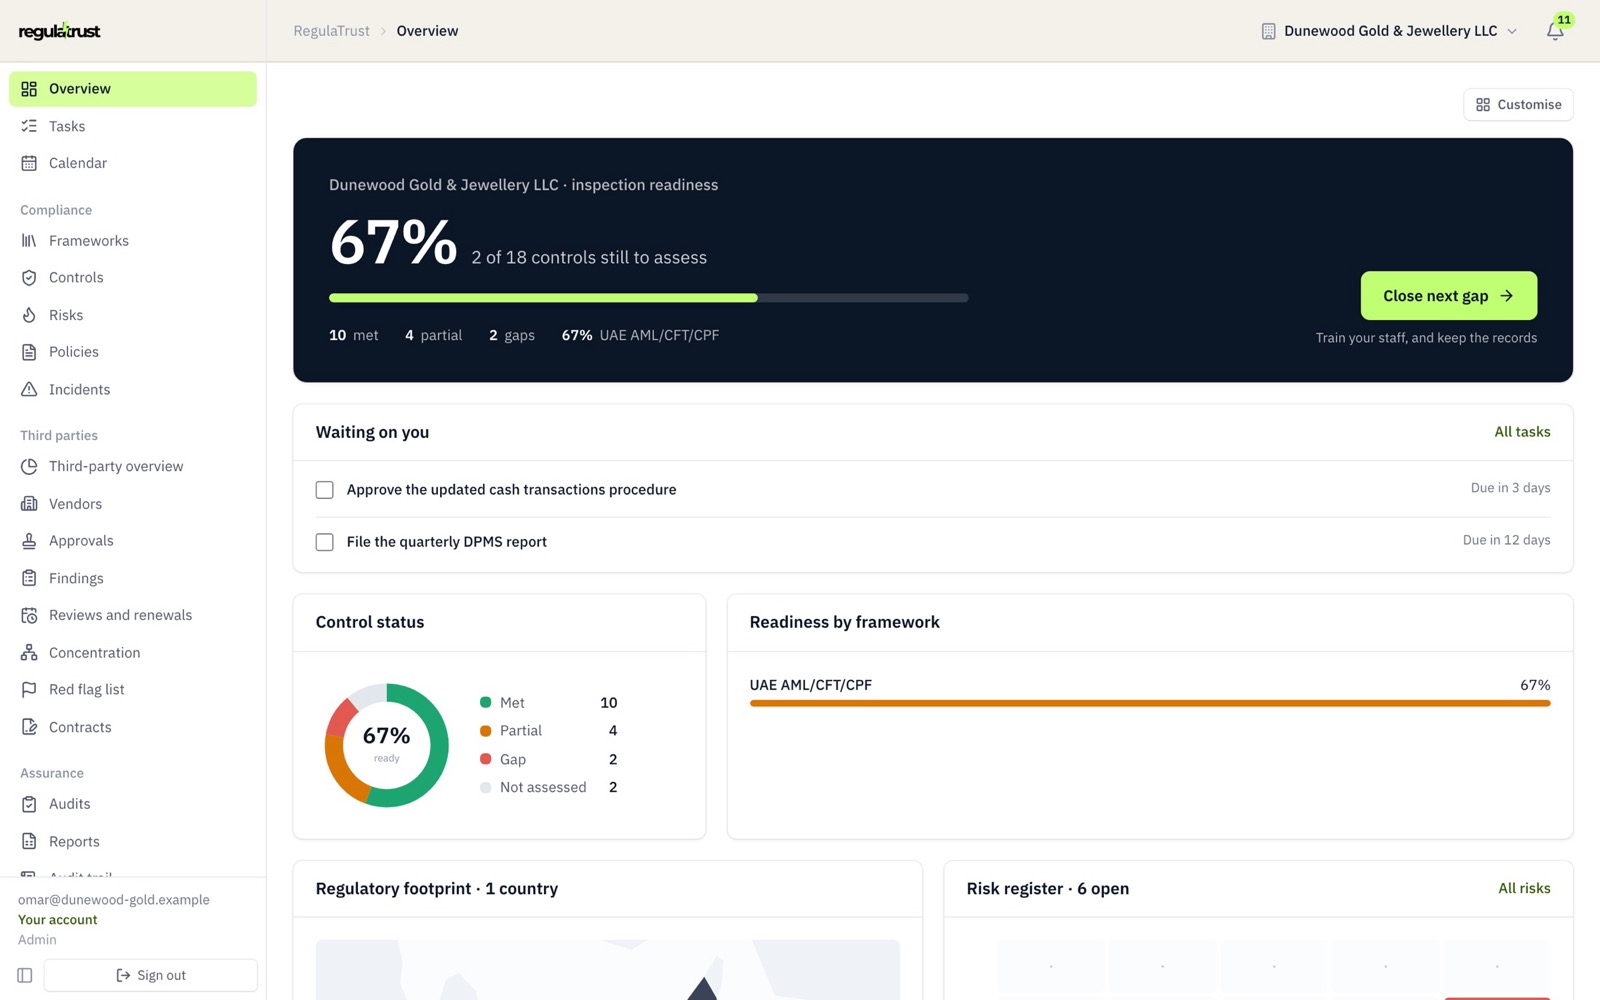Click the green Met legend swatch
Viewport: 1600px width, 1000px height.
(x=485, y=703)
